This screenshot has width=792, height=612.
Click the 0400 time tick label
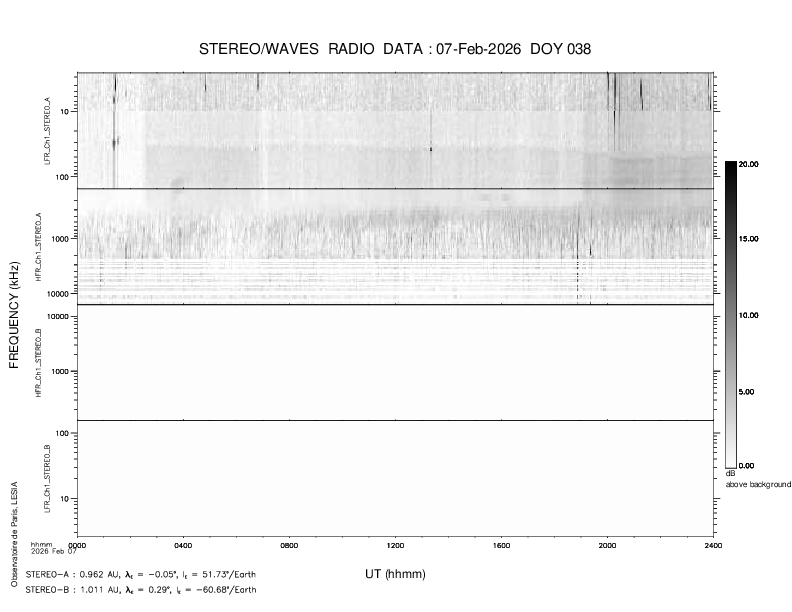183,545
